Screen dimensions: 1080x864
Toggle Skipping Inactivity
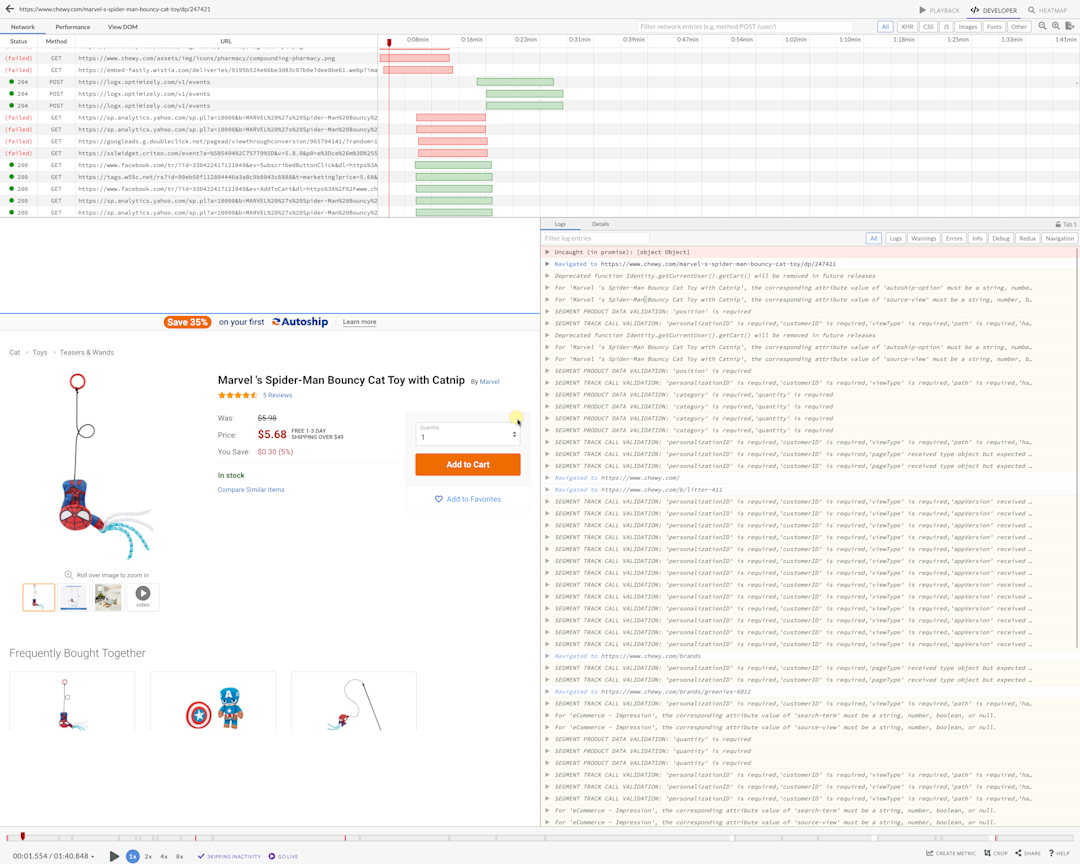point(229,856)
